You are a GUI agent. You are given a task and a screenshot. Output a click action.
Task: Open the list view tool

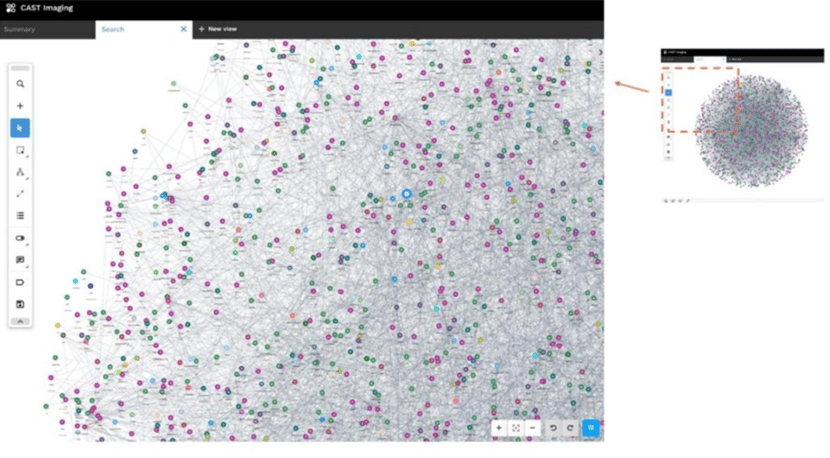(x=20, y=215)
